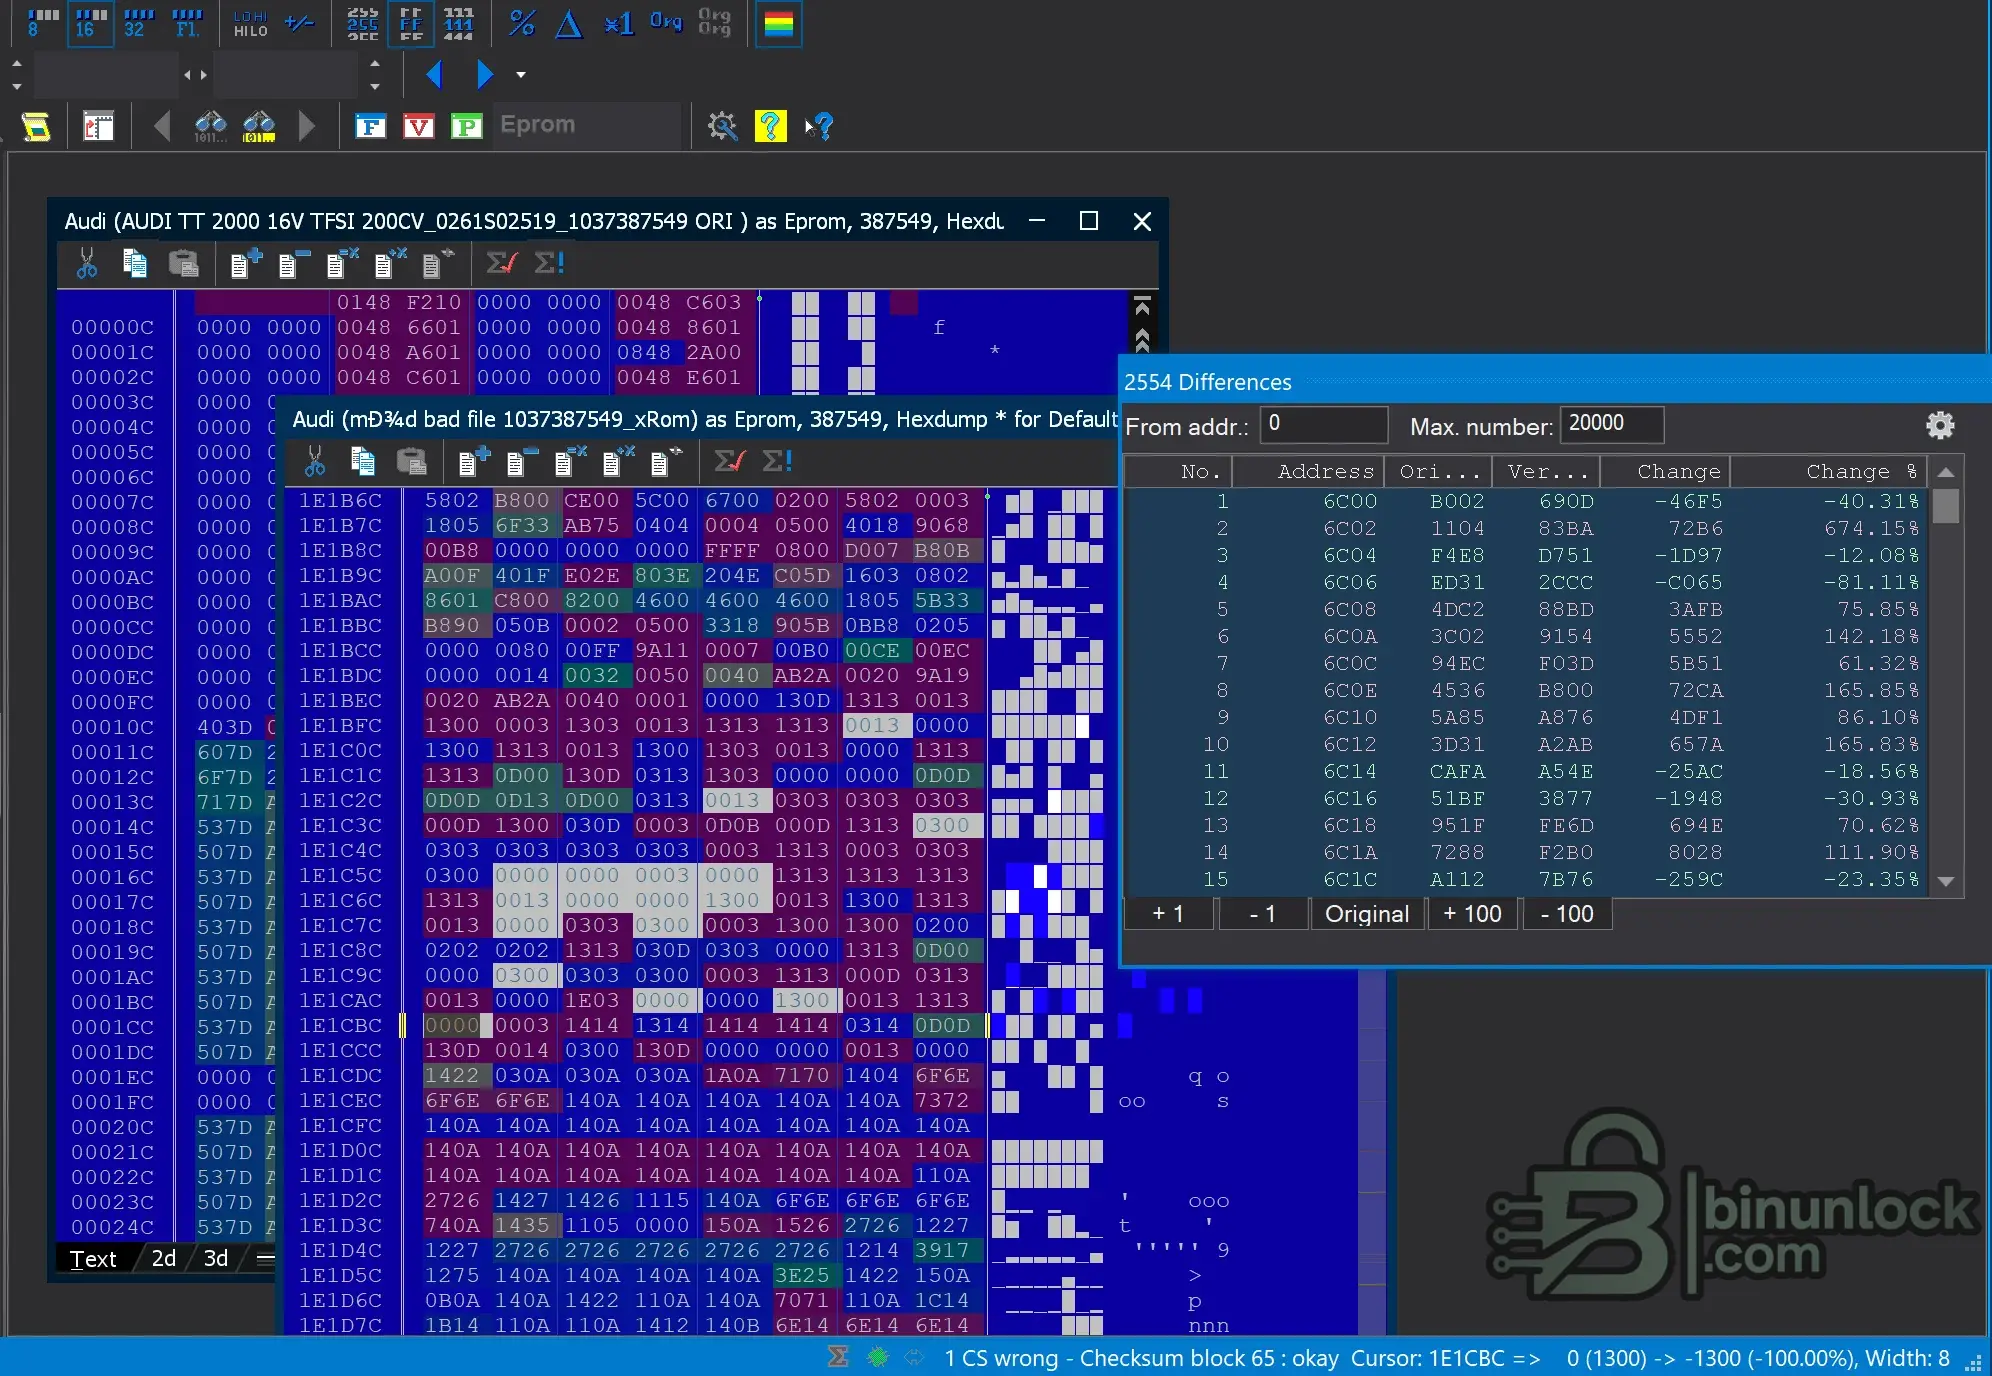Viewport: 1992px width, 1376px height.
Task: Copy selection in ORI hexdump window
Action: pyautogui.click(x=135, y=263)
